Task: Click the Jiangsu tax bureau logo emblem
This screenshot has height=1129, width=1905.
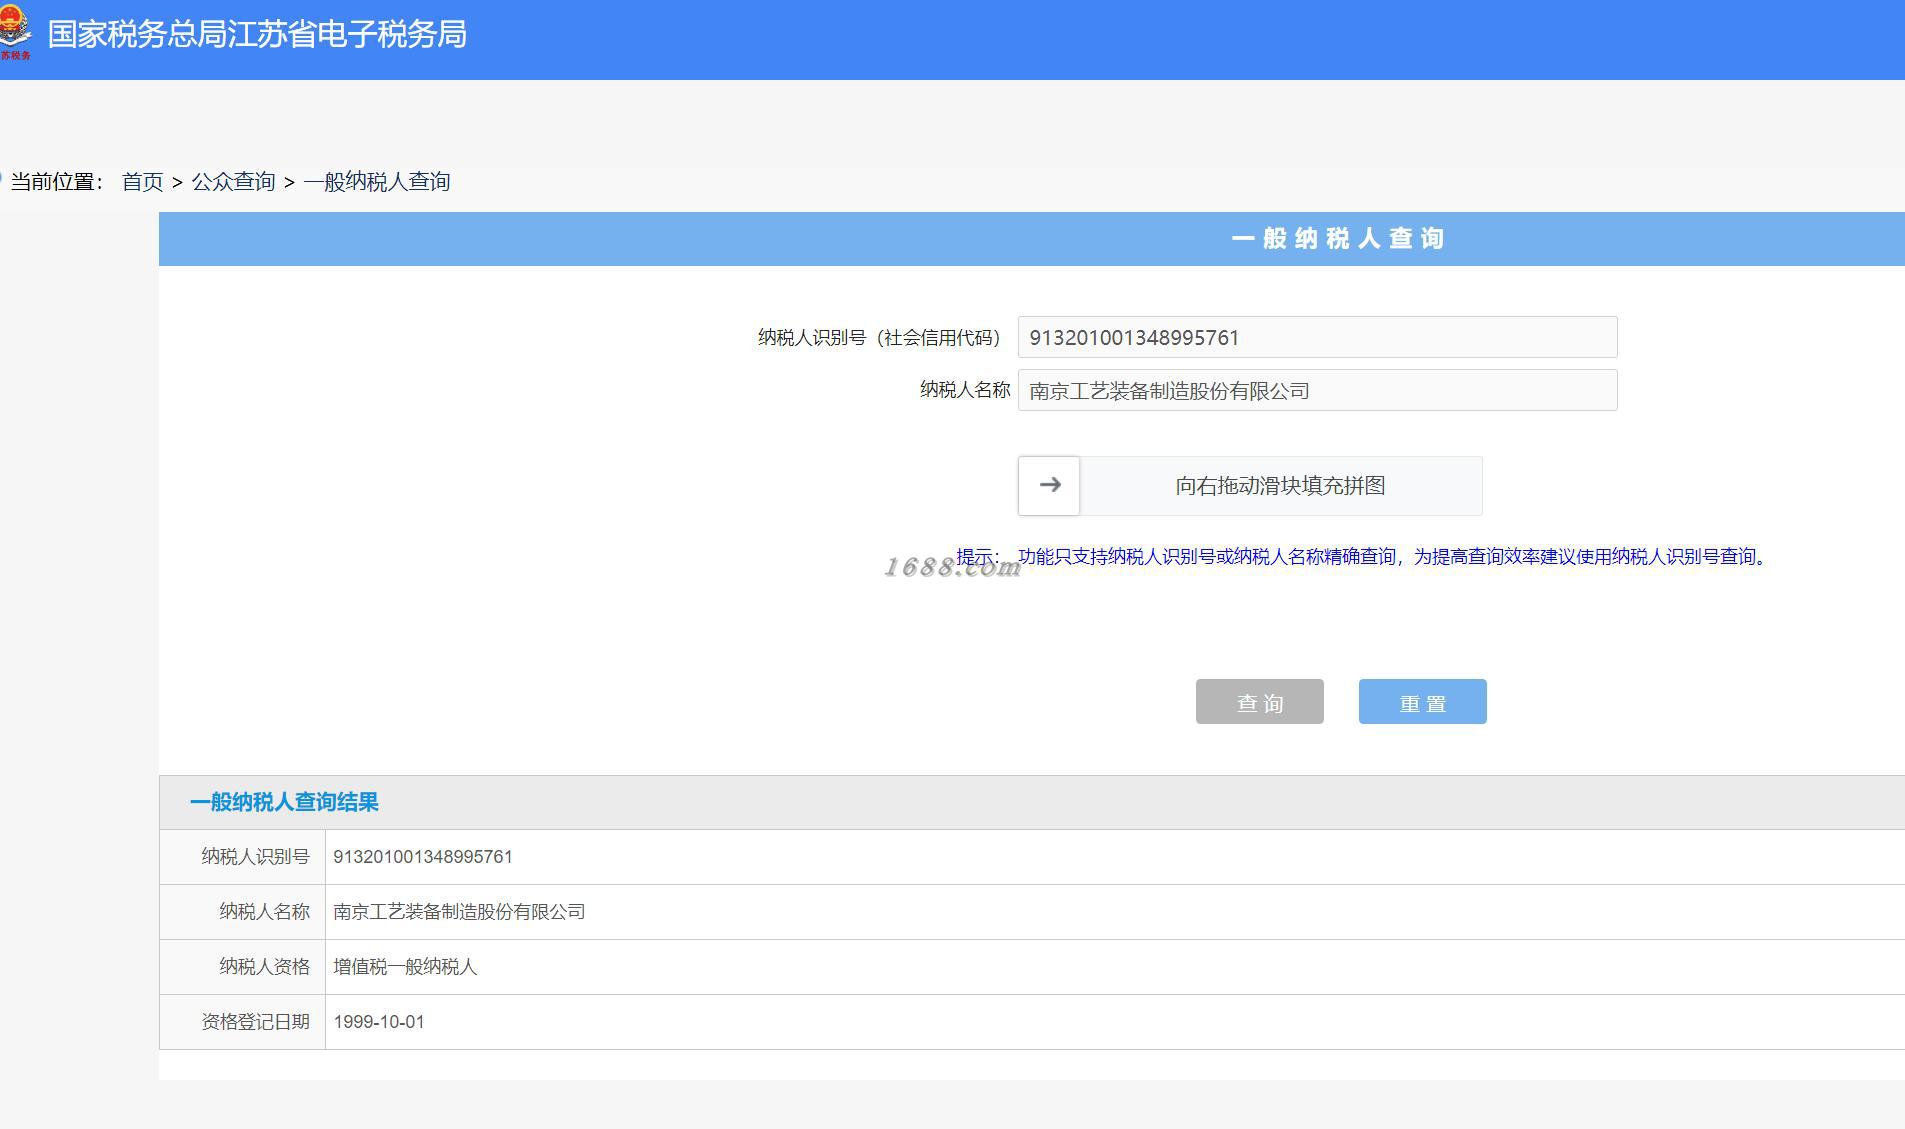Action: (x=15, y=32)
